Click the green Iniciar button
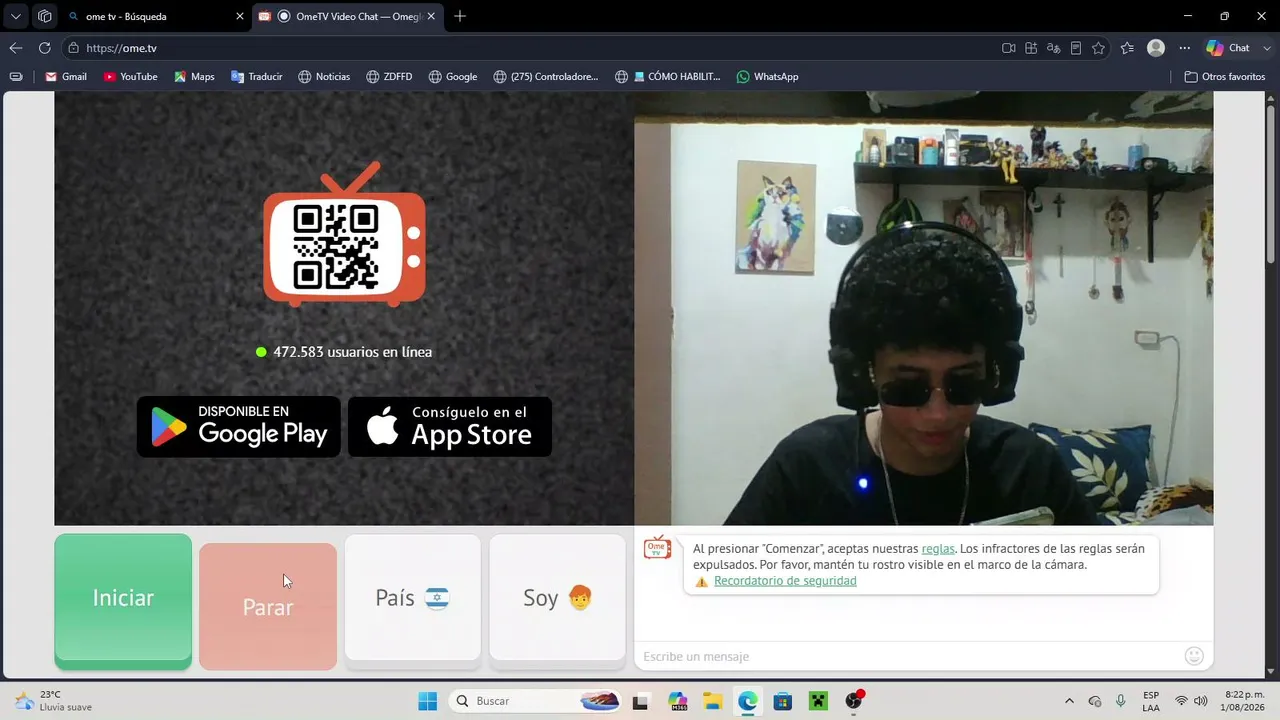The width and height of the screenshot is (1280, 720). [x=123, y=599]
